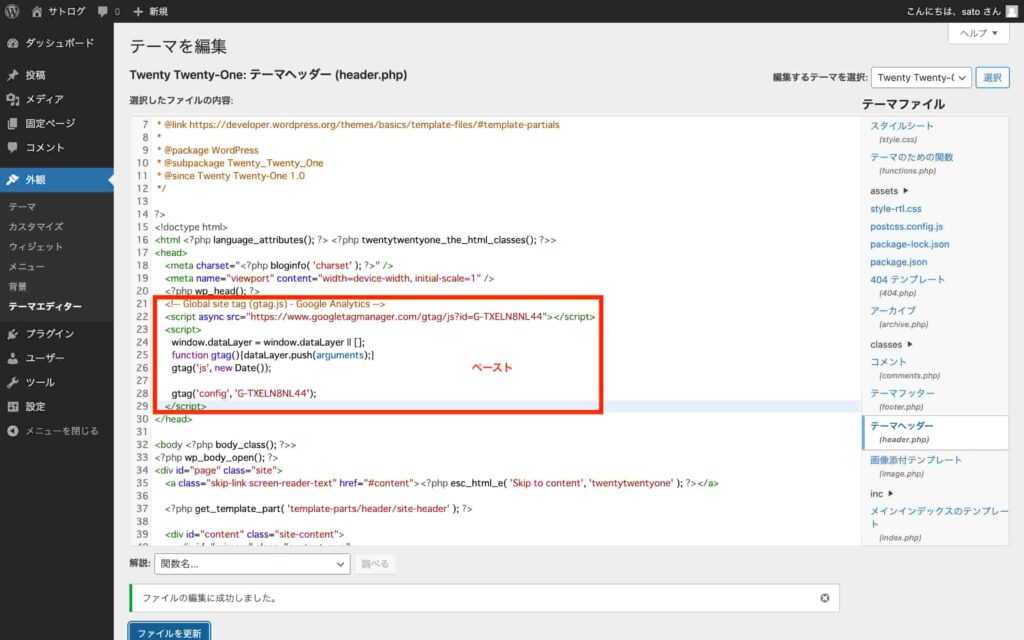The width and height of the screenshot is (1024, 640).
Task: Open スタイルシート style.css file
Action: 901,131
